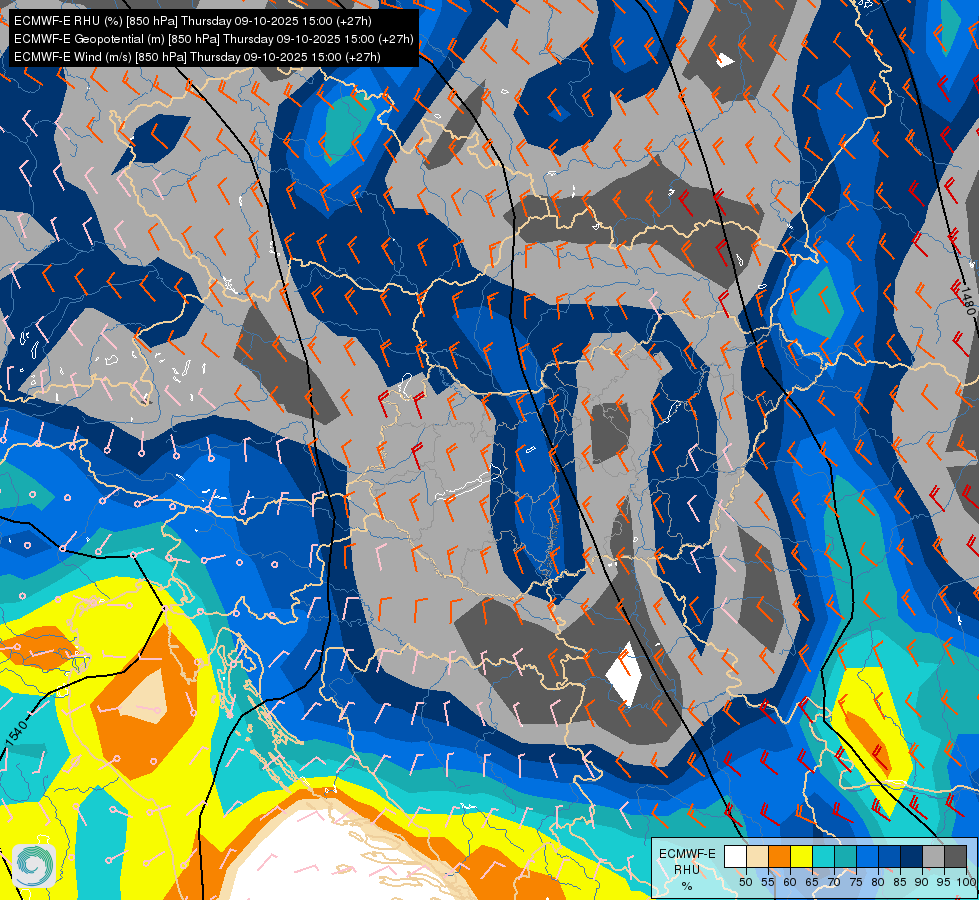Screen dimensions: 979x900
Task: Click the legend tick value 90
Action: [x=922, y=882]
